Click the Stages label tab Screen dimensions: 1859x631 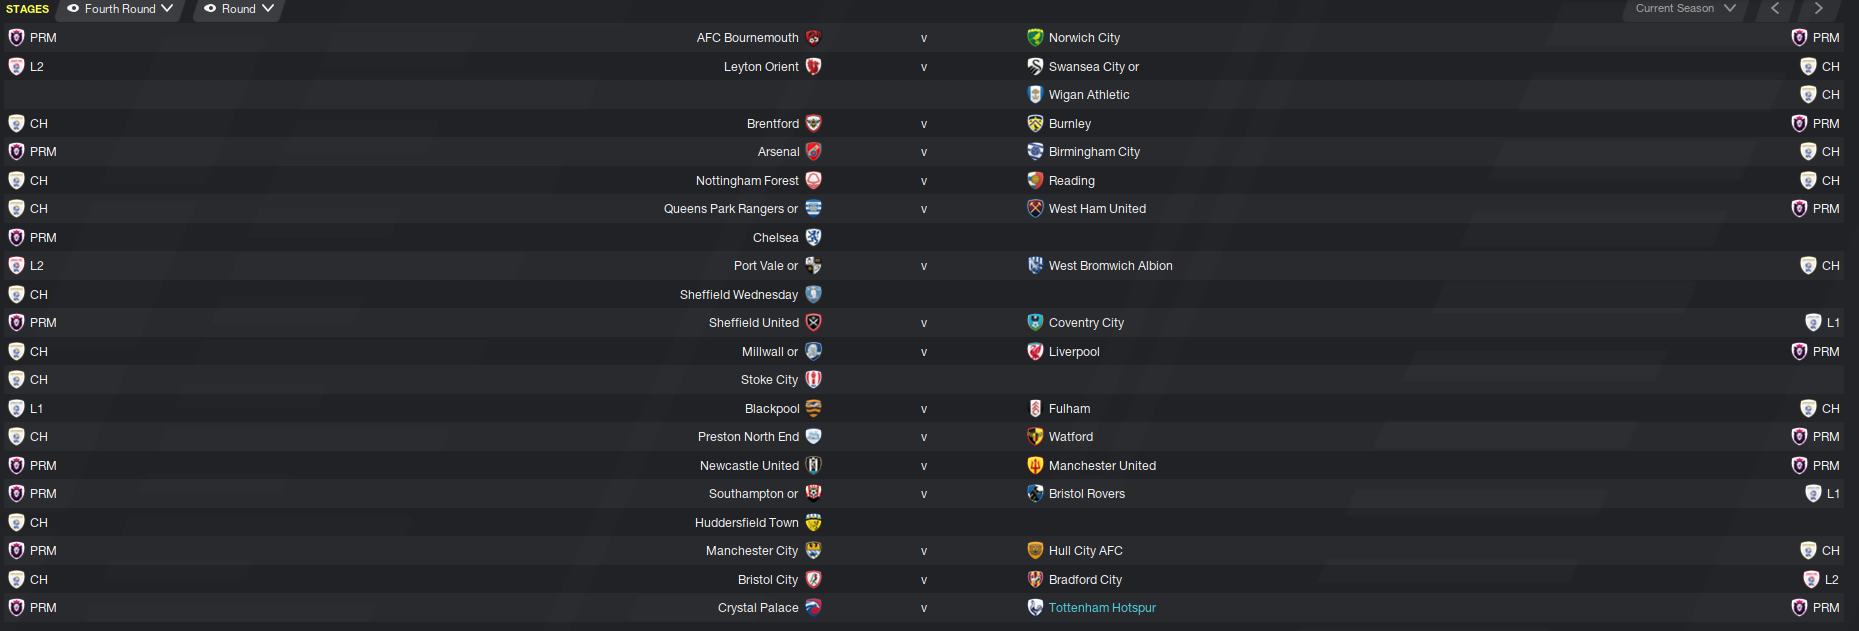coord(28,9)
